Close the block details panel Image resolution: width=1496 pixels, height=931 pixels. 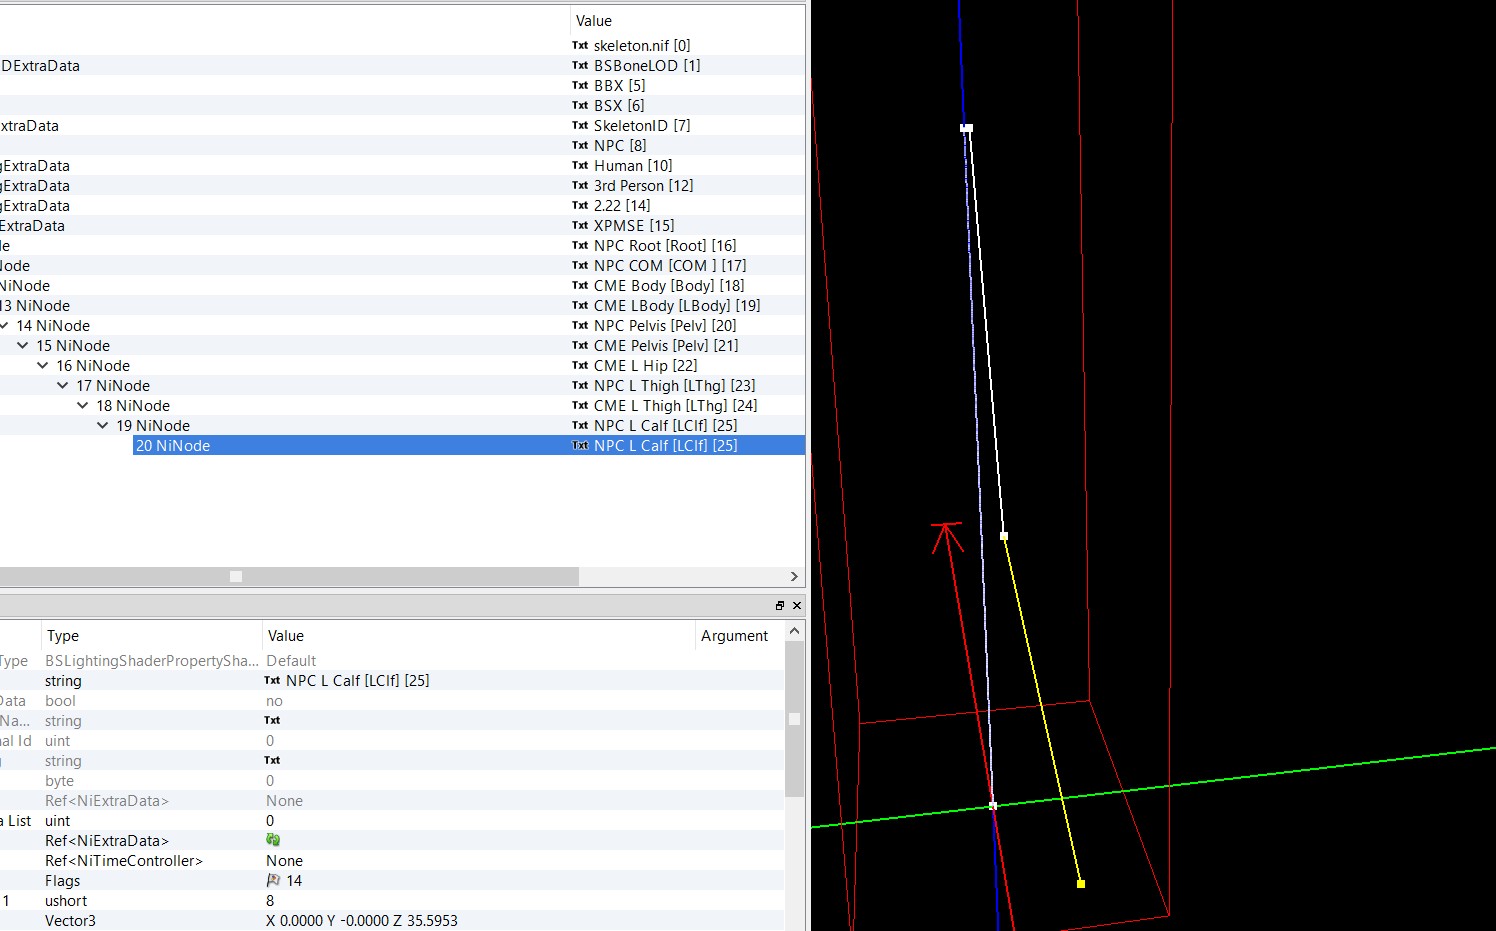[x=797, y=605]
